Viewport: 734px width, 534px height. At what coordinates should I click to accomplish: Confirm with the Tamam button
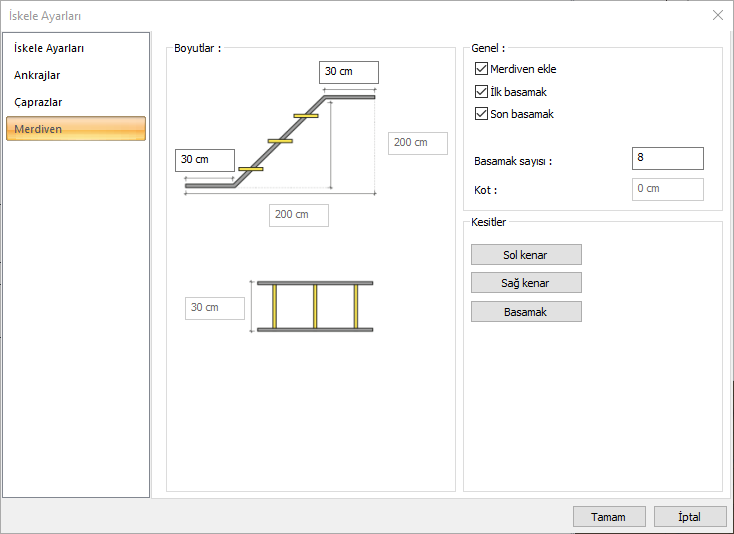pyautogui.click(x=609, y=517)
